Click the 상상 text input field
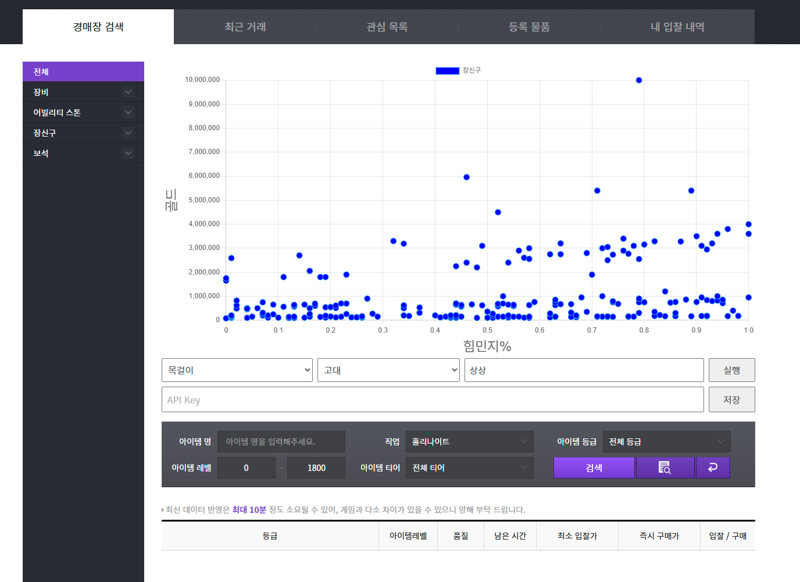800x582 pixels. click(584, 370)
